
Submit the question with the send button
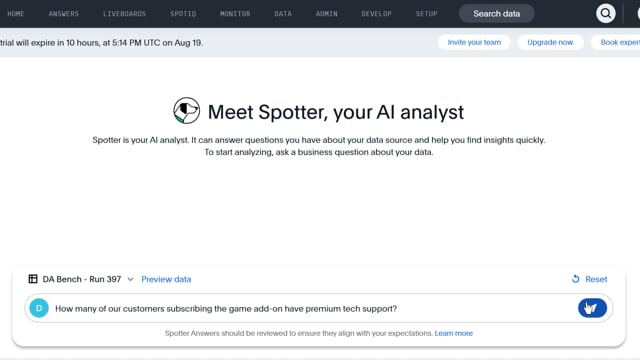coord(592,308)
